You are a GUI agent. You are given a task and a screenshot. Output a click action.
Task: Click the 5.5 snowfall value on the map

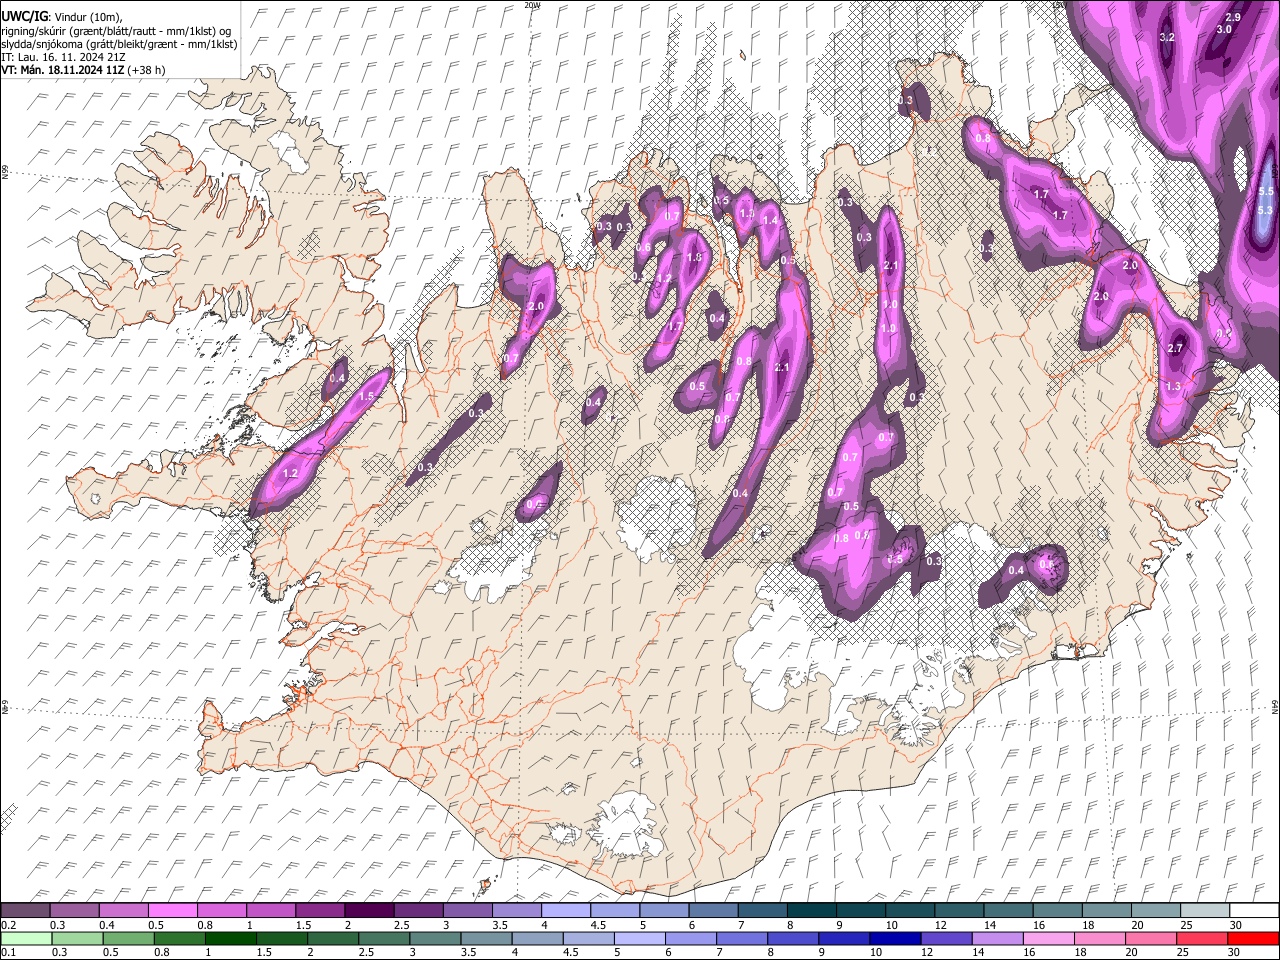[x=1265, y=191]
